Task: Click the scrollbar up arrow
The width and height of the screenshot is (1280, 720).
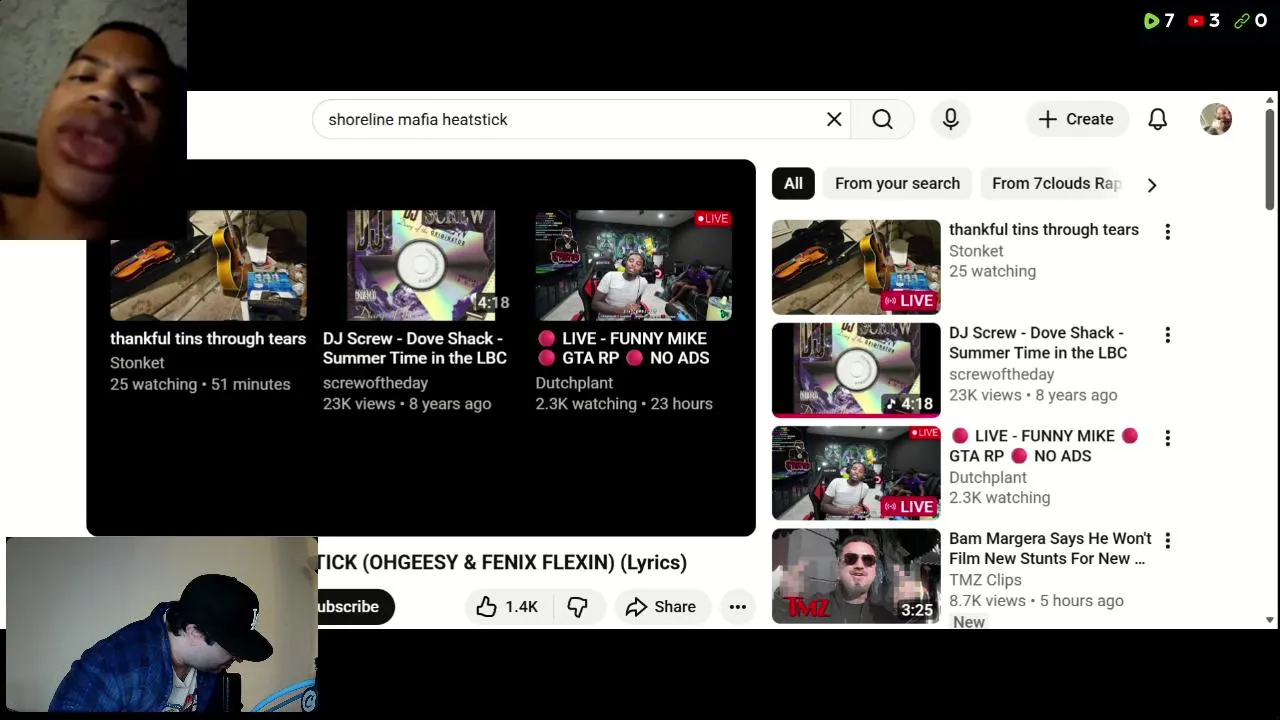Action: click(1271, 100)
